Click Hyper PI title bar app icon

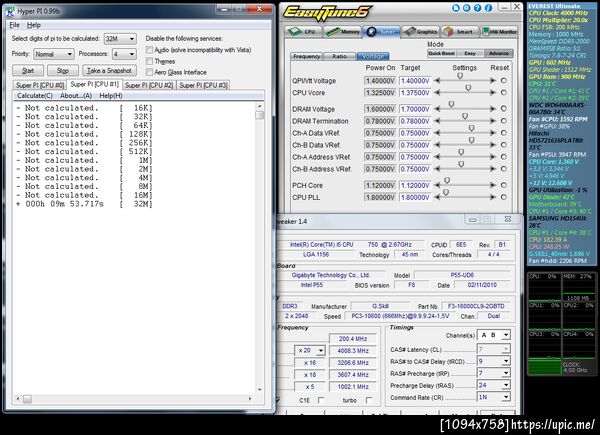click(11, 11)
